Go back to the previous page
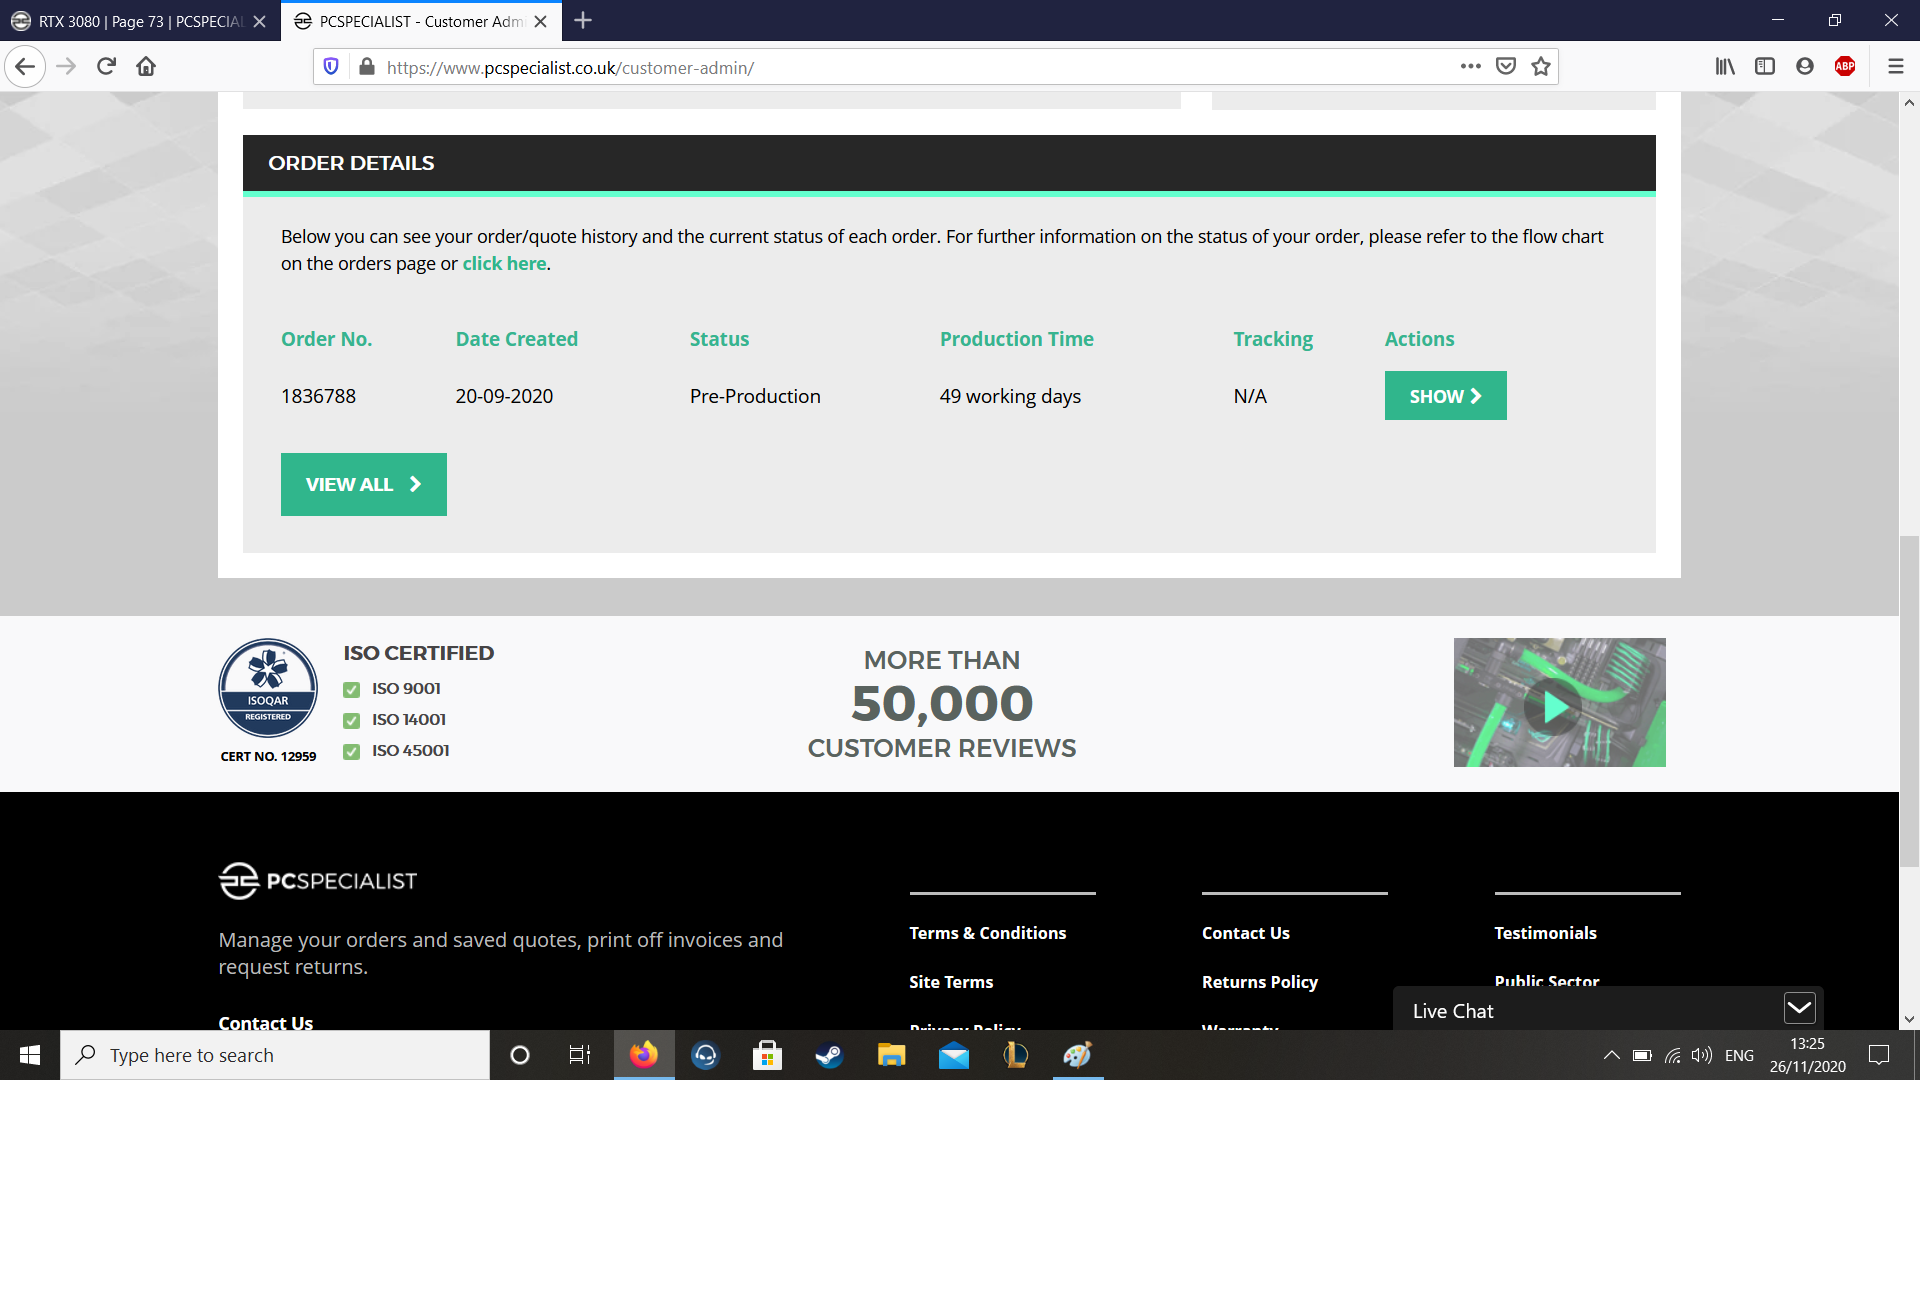This screenshot has width=1920, height=1308. click(x=25, y=67)
